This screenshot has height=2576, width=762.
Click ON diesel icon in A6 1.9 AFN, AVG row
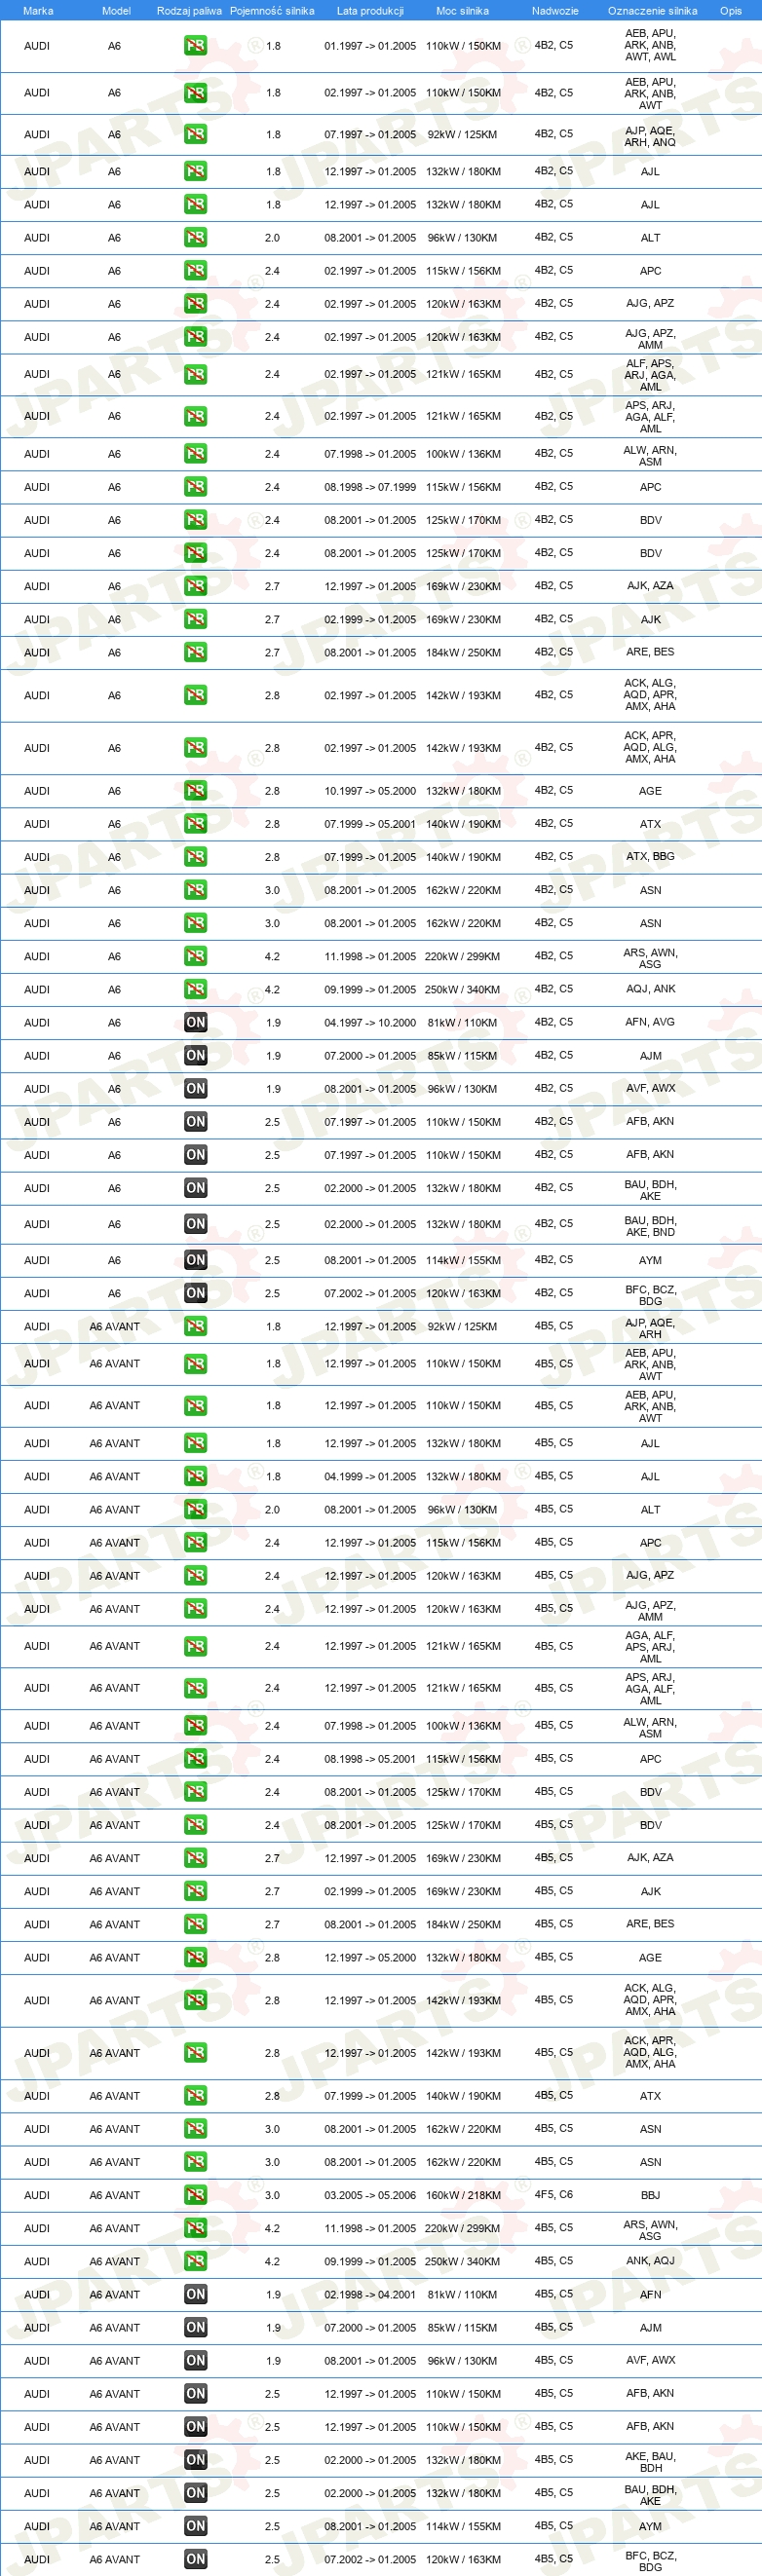pos(195,1022)
